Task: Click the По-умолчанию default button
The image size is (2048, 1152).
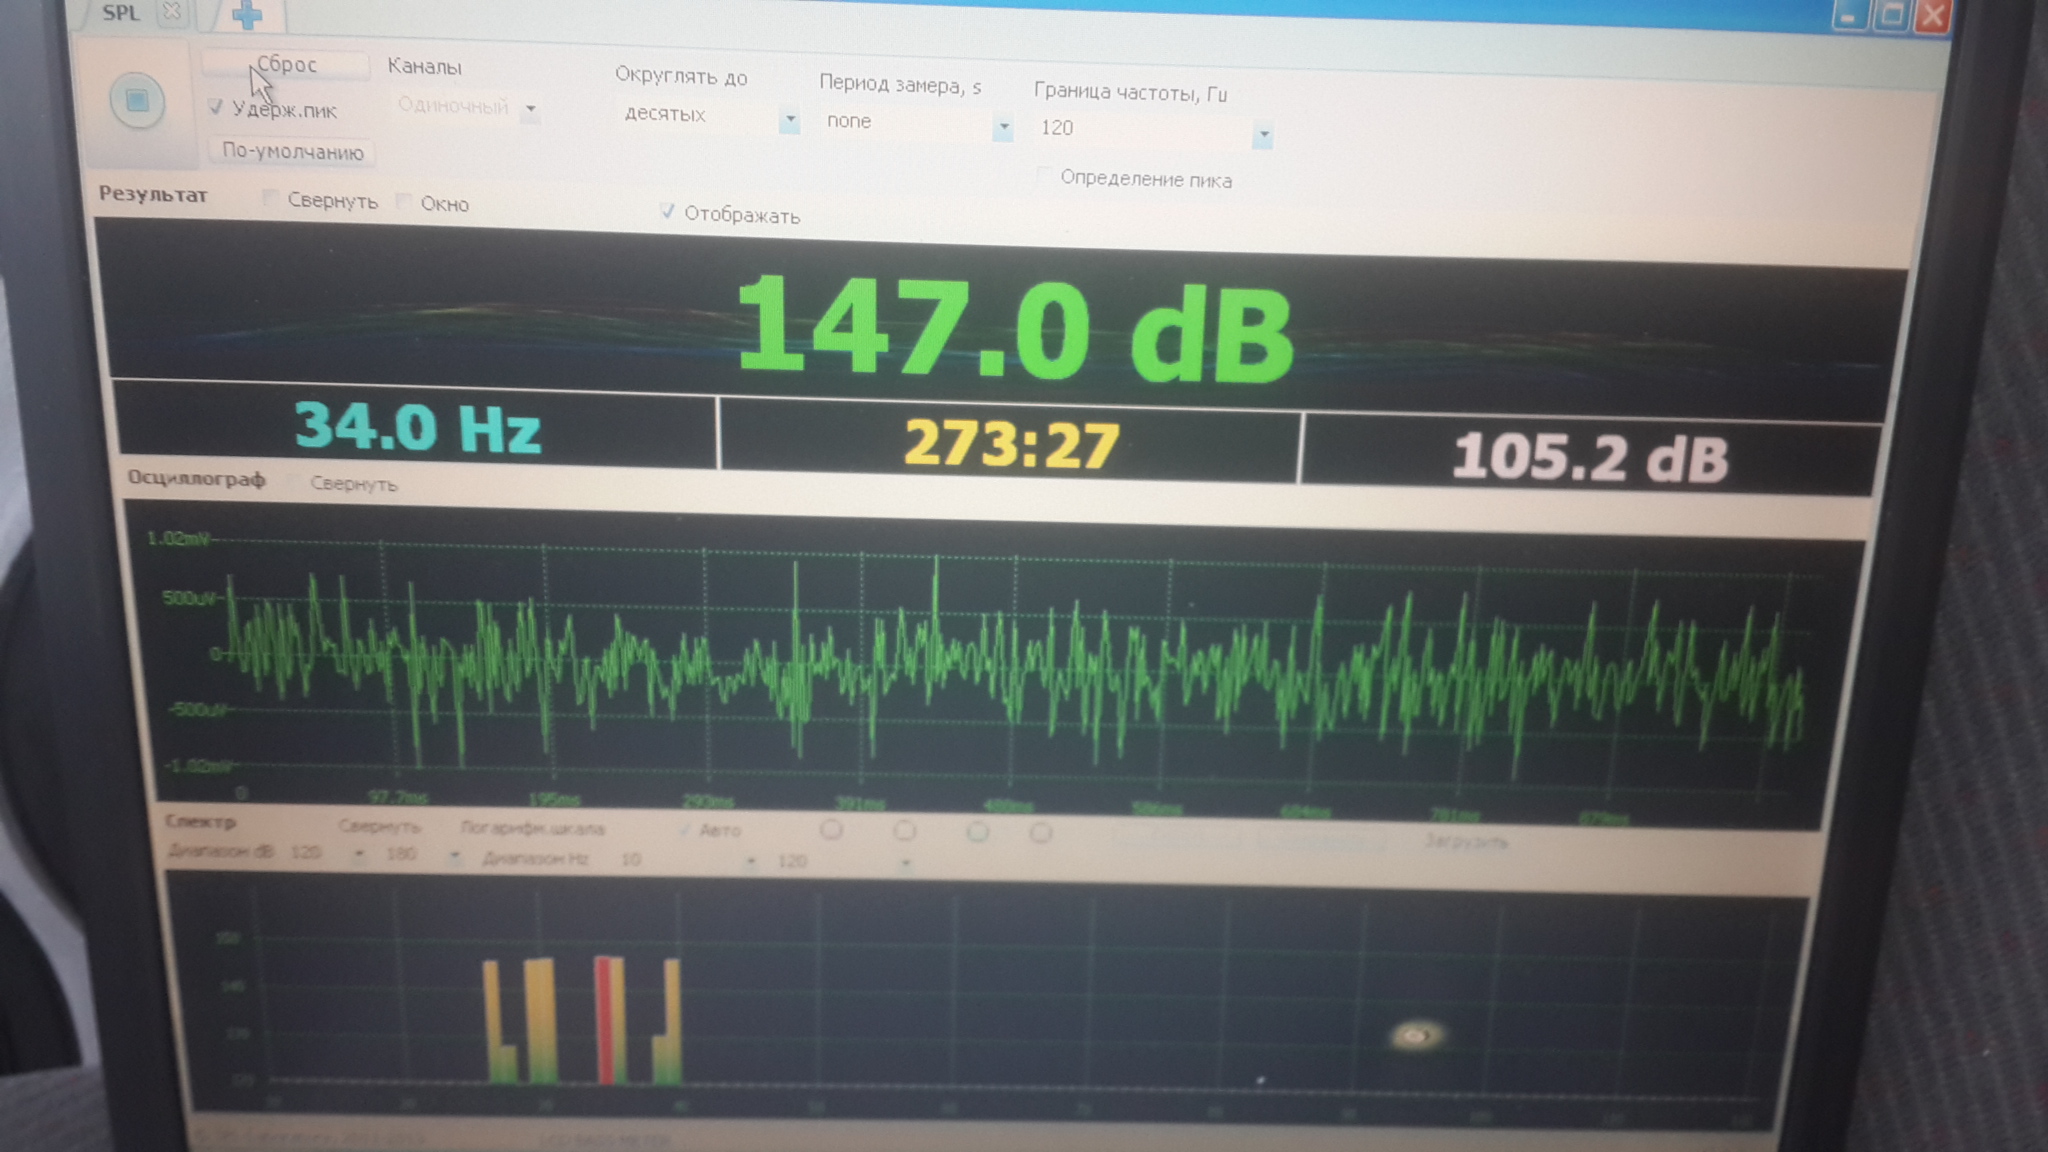Action: [292, 152]
